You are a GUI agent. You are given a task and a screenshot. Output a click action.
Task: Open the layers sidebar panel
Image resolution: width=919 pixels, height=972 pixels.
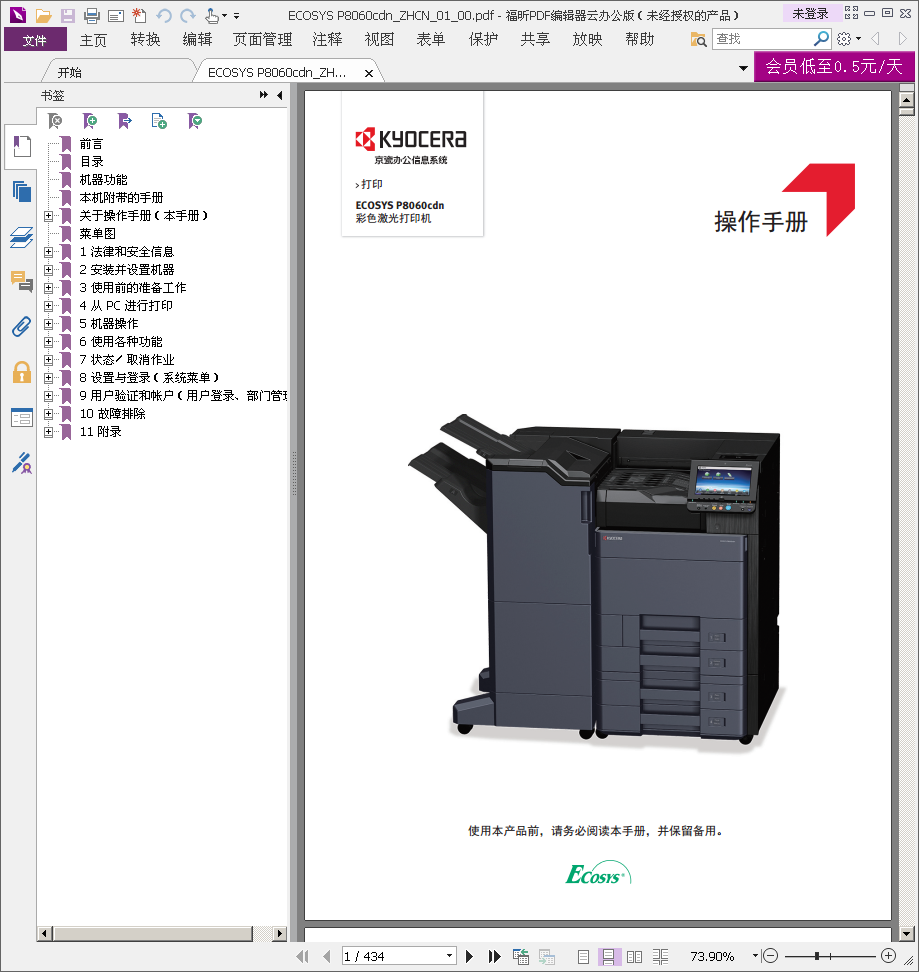pyautogui.click(x=22, y=237)
